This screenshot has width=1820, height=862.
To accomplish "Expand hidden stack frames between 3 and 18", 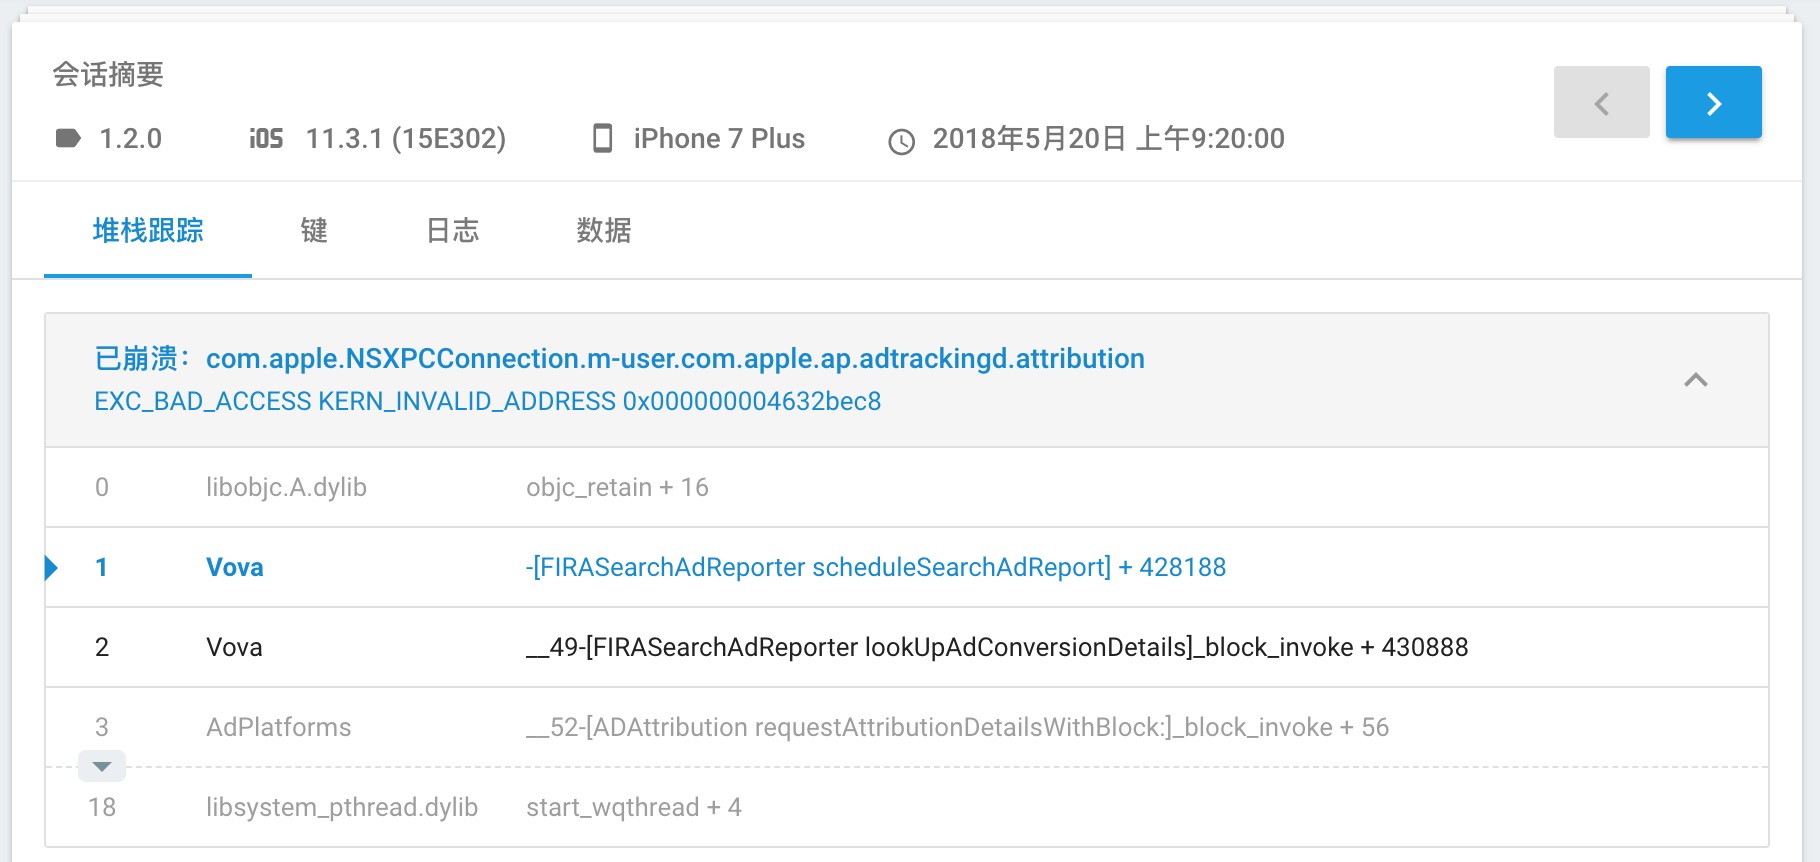I will (x=101, y=766).
